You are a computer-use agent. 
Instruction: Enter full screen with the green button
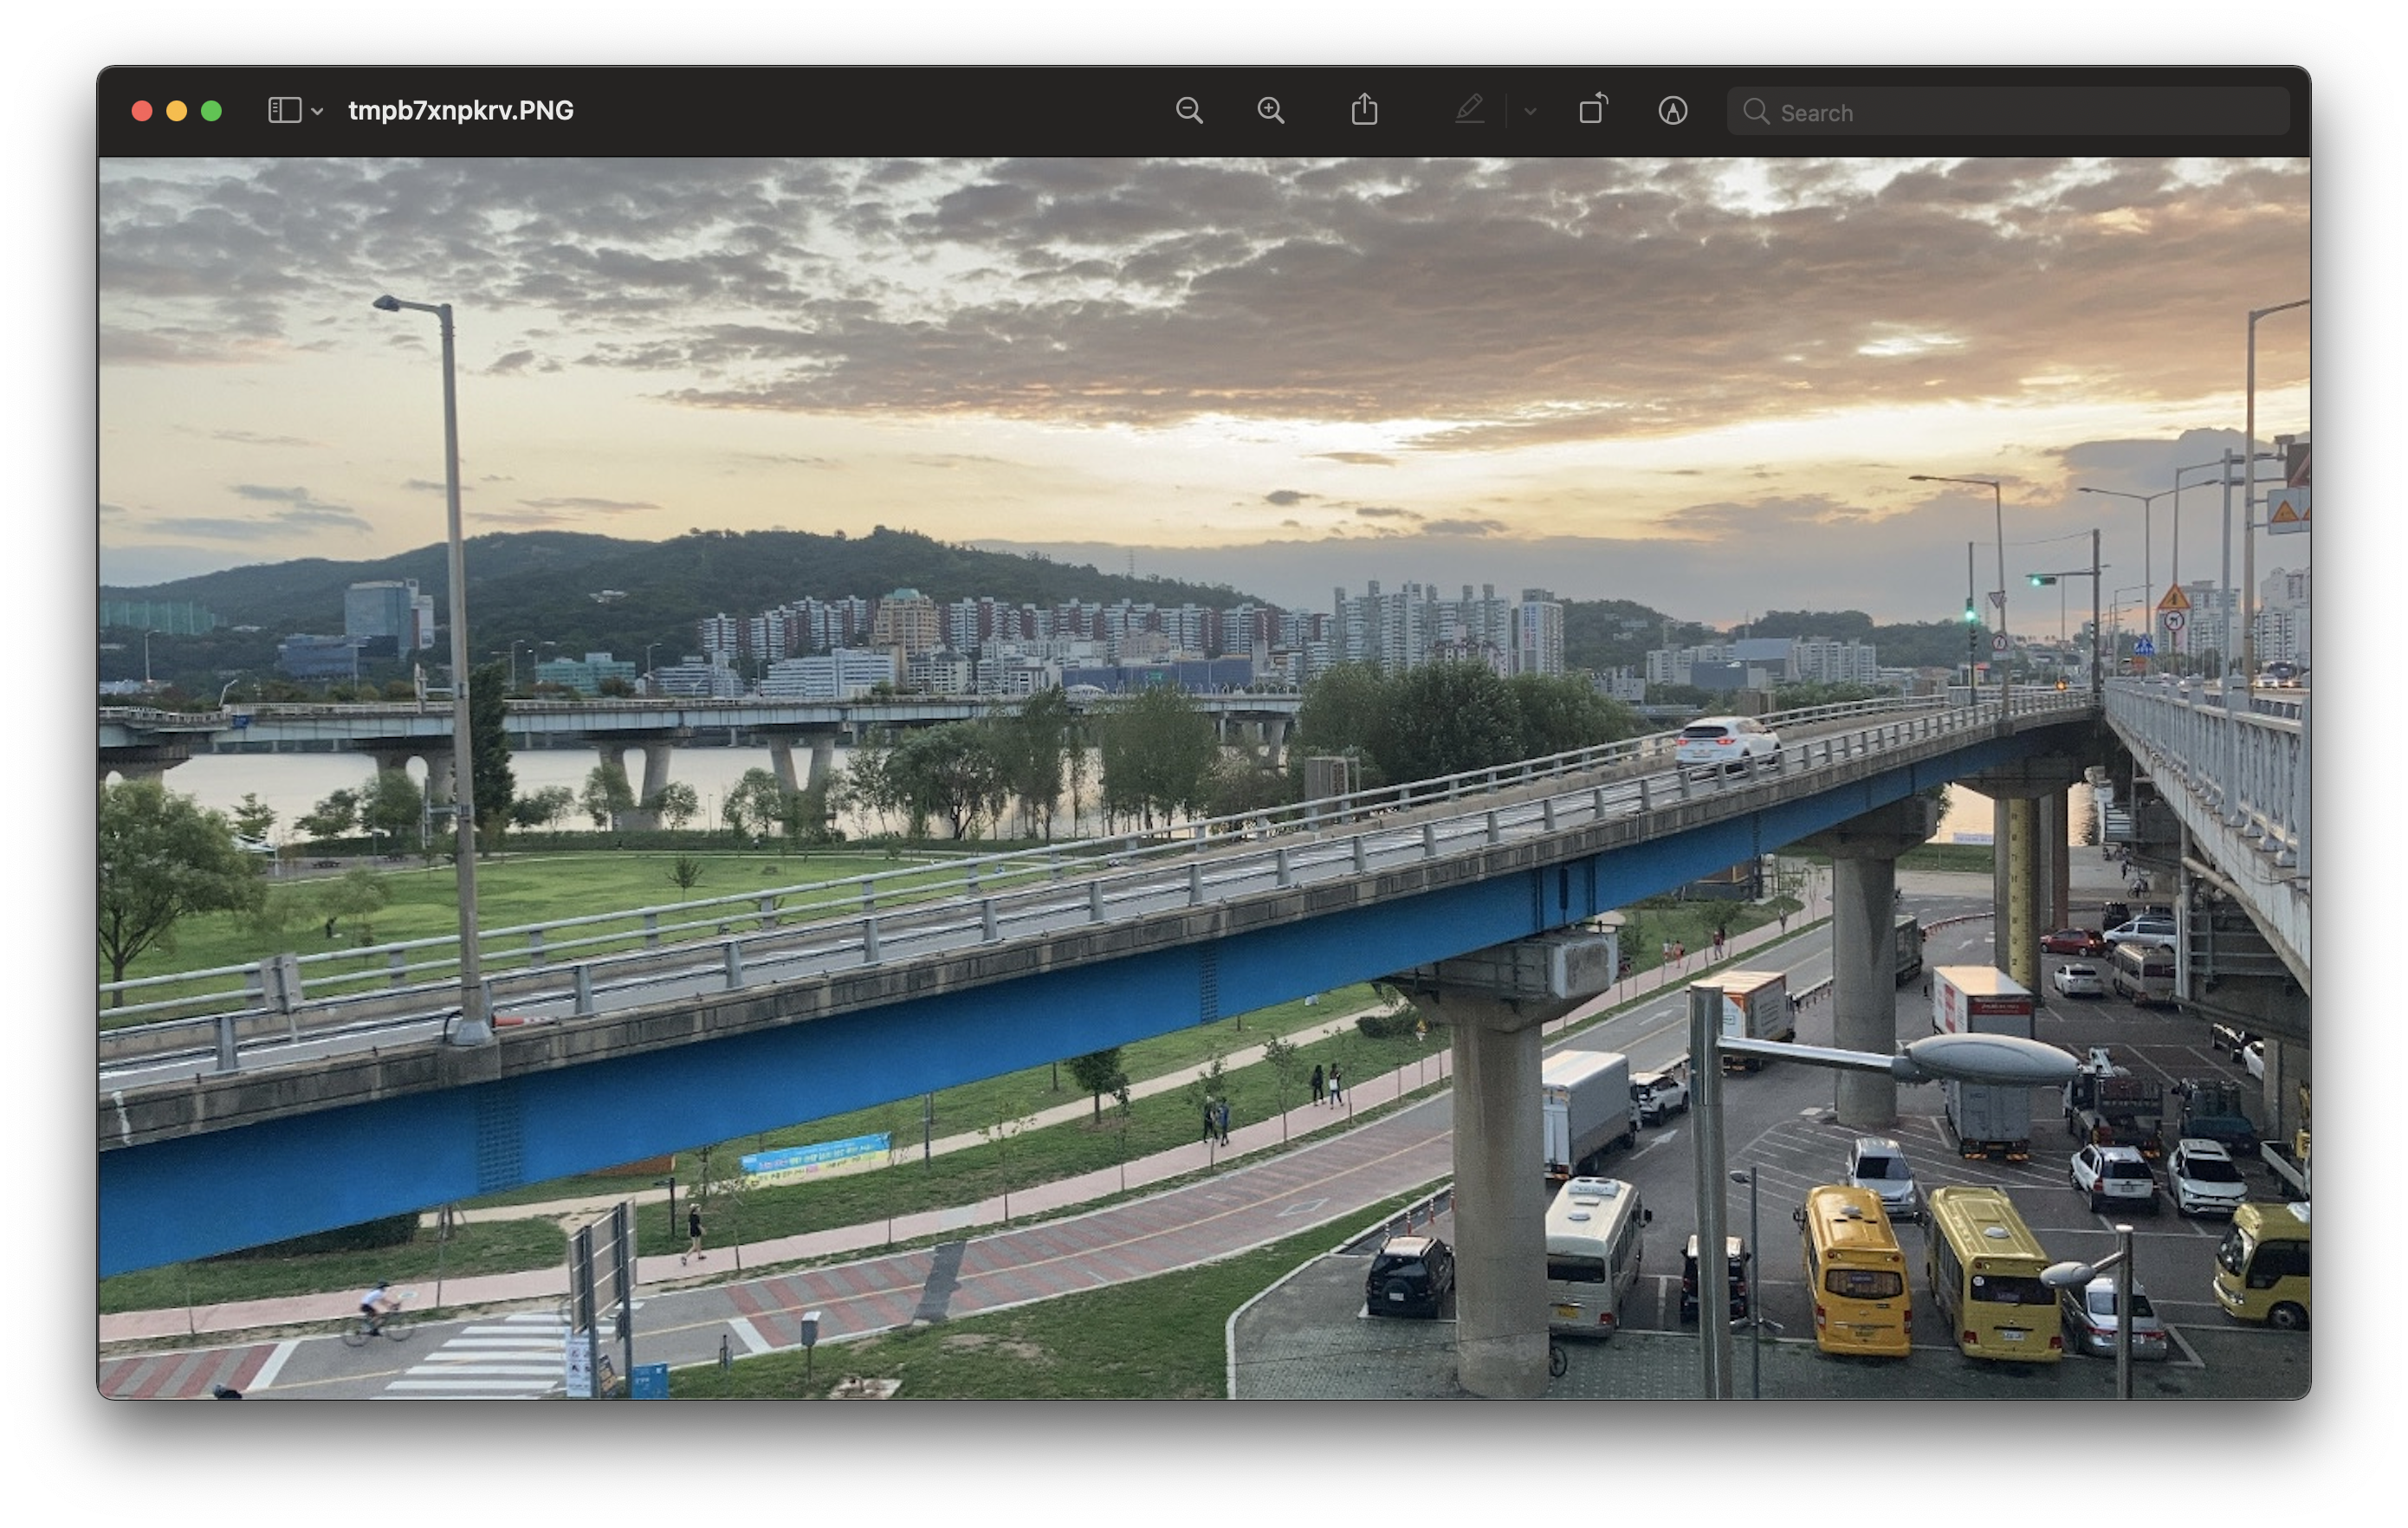(211, 111)
